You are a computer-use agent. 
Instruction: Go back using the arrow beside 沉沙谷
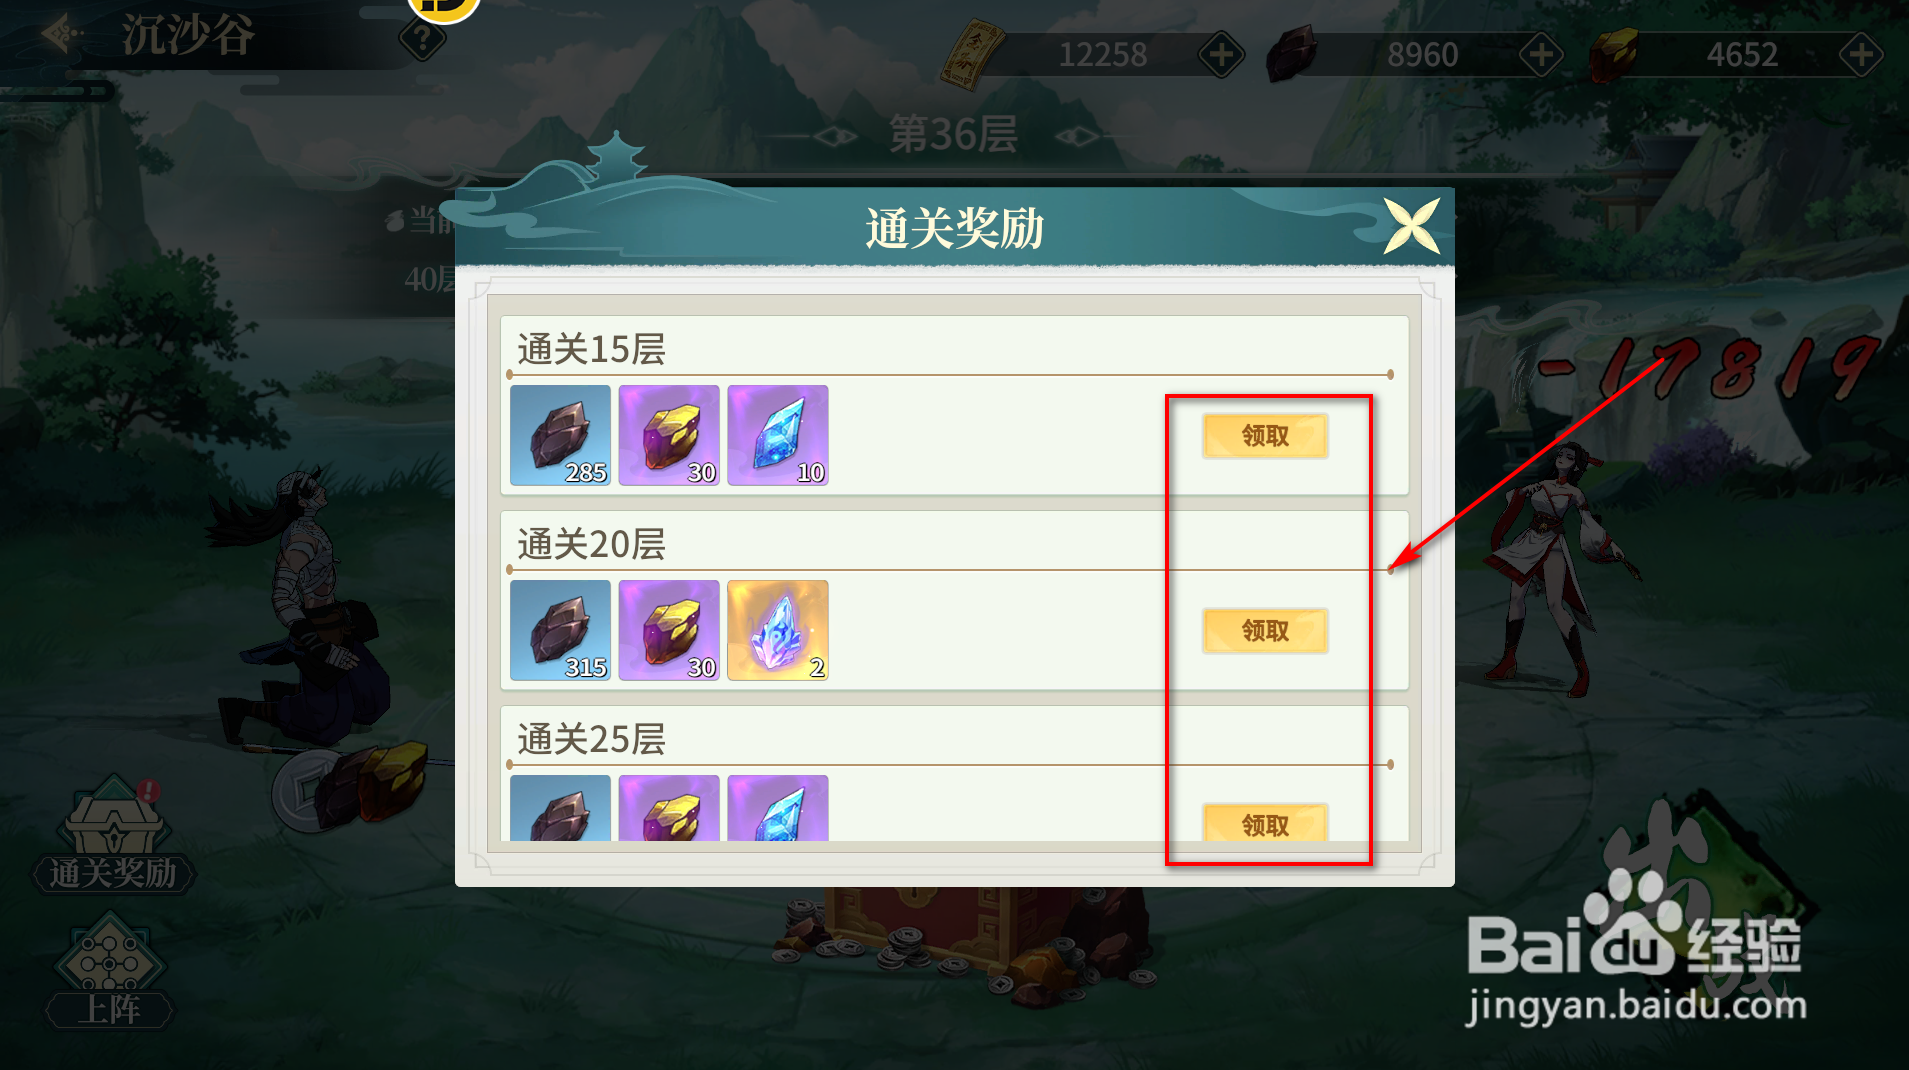(x=61, y=34)
